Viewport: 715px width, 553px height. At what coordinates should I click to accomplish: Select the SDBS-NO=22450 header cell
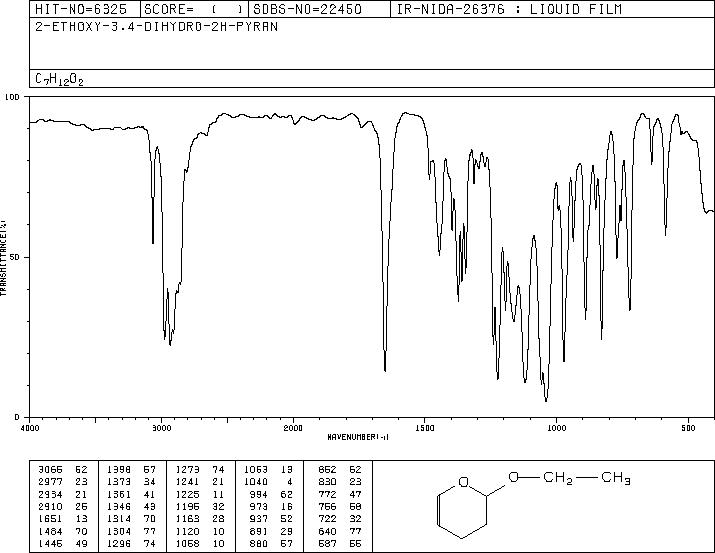pyautogui.click(x=307, y=9)
